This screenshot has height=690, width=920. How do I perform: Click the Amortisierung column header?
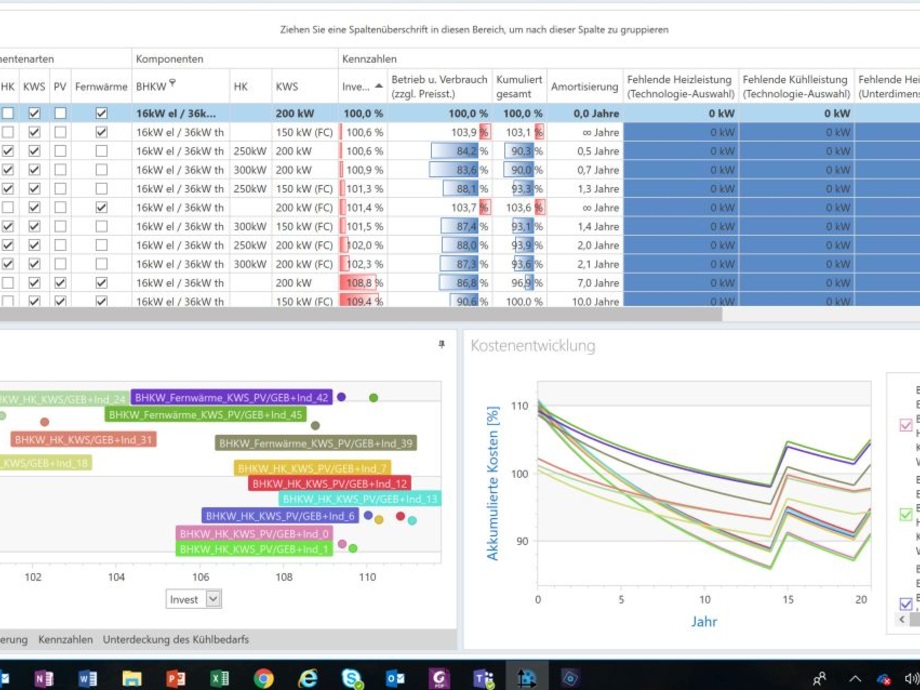pyautogui.click(x=584, y=87)
